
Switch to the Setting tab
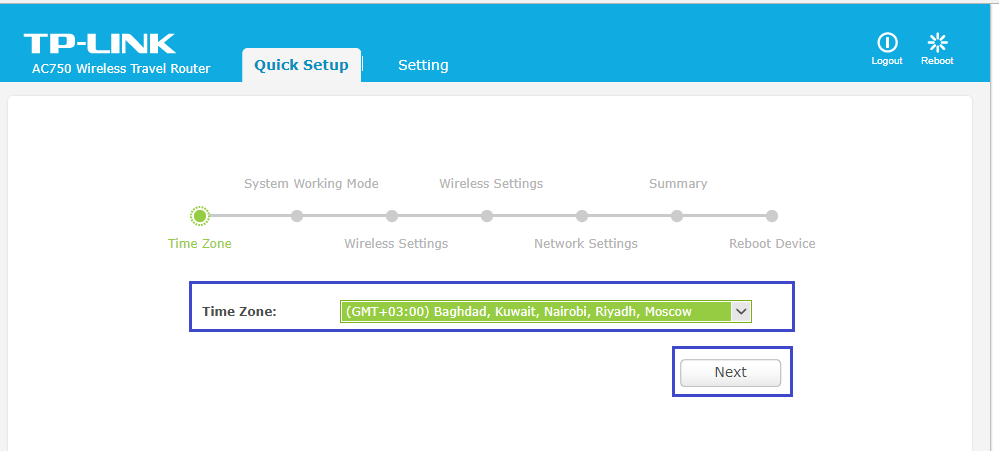(423, 65)
